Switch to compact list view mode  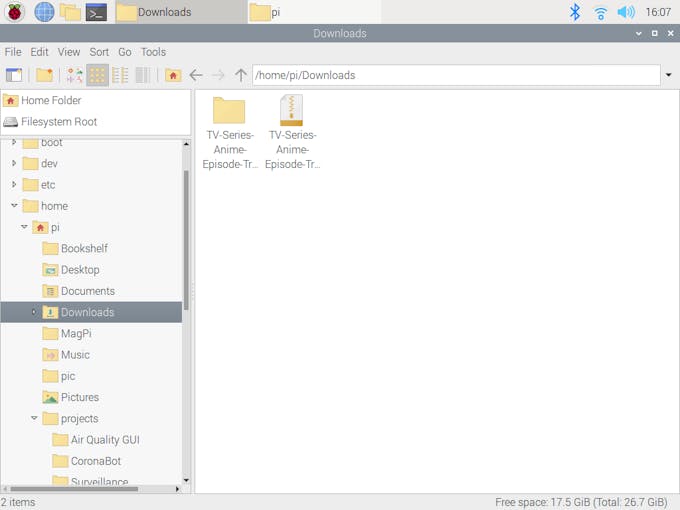pos(120,75)
